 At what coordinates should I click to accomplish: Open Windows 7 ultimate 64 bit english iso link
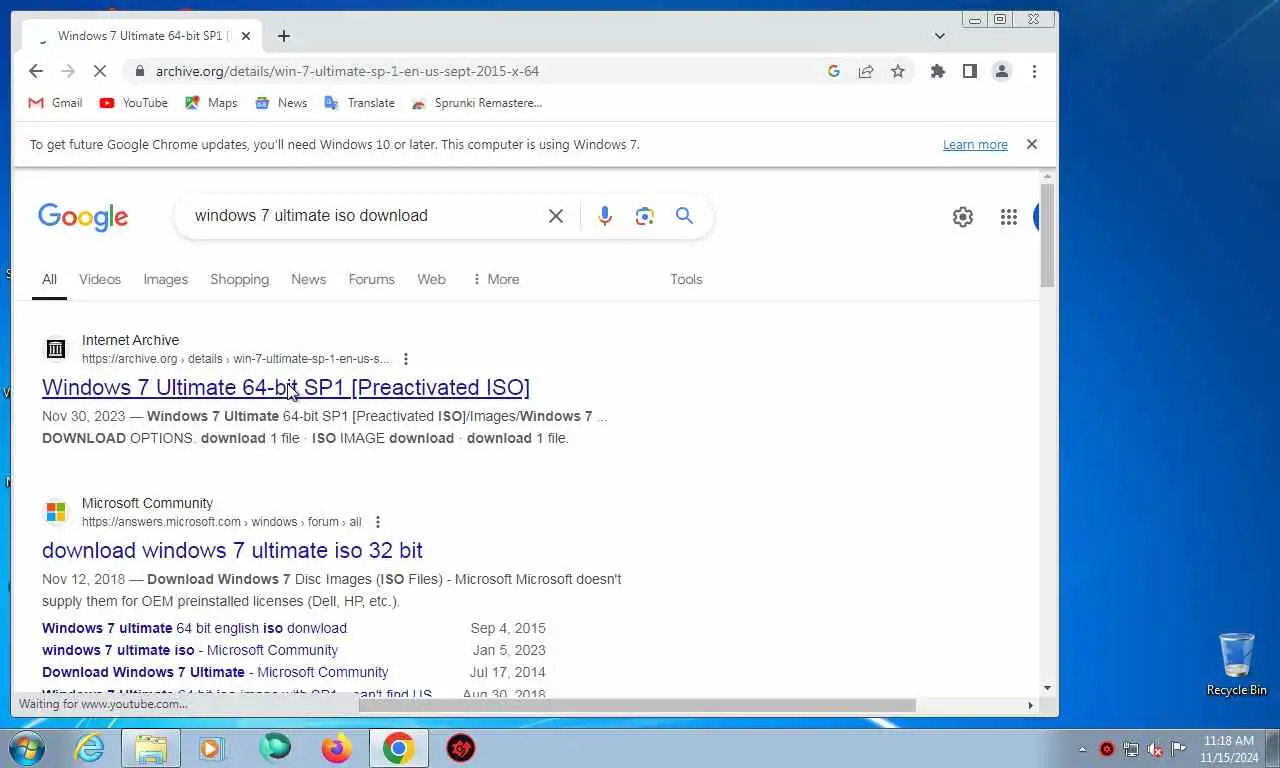point(194,628)
